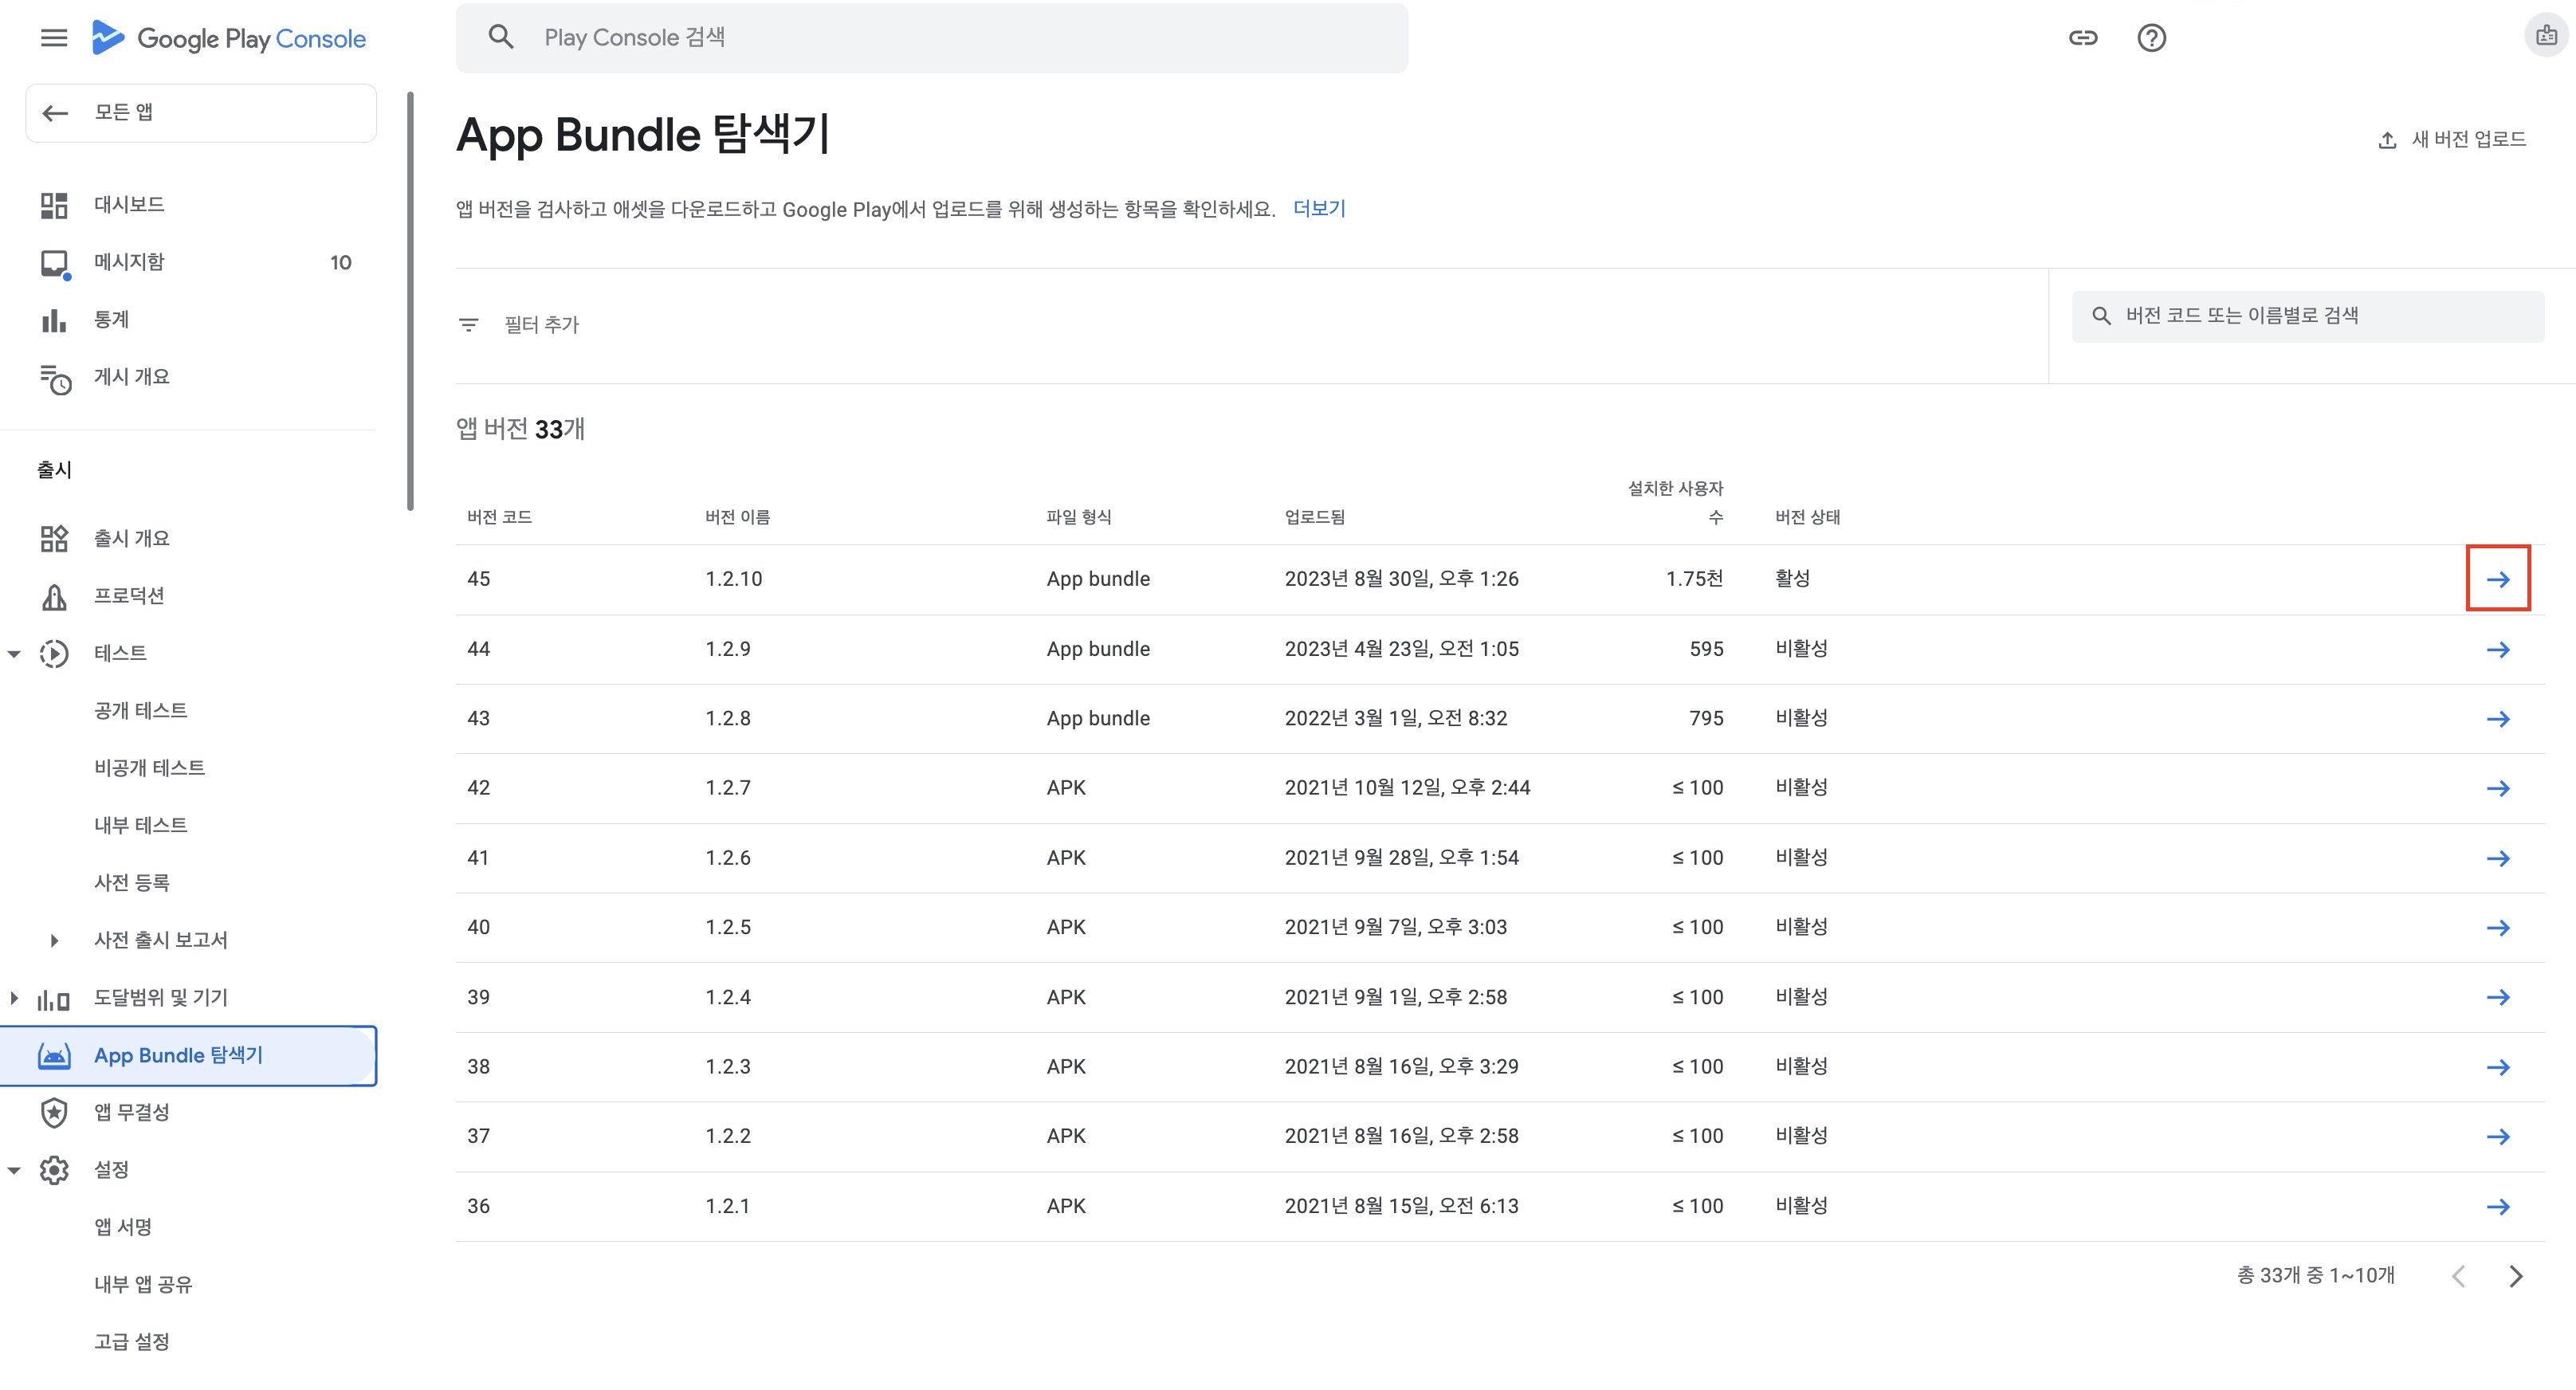The height and width of the screenshot is (1390, 2576).
Task: Select 프로덕션 in the sidebar
Action: pyautogui.click(x=129, y=596)
